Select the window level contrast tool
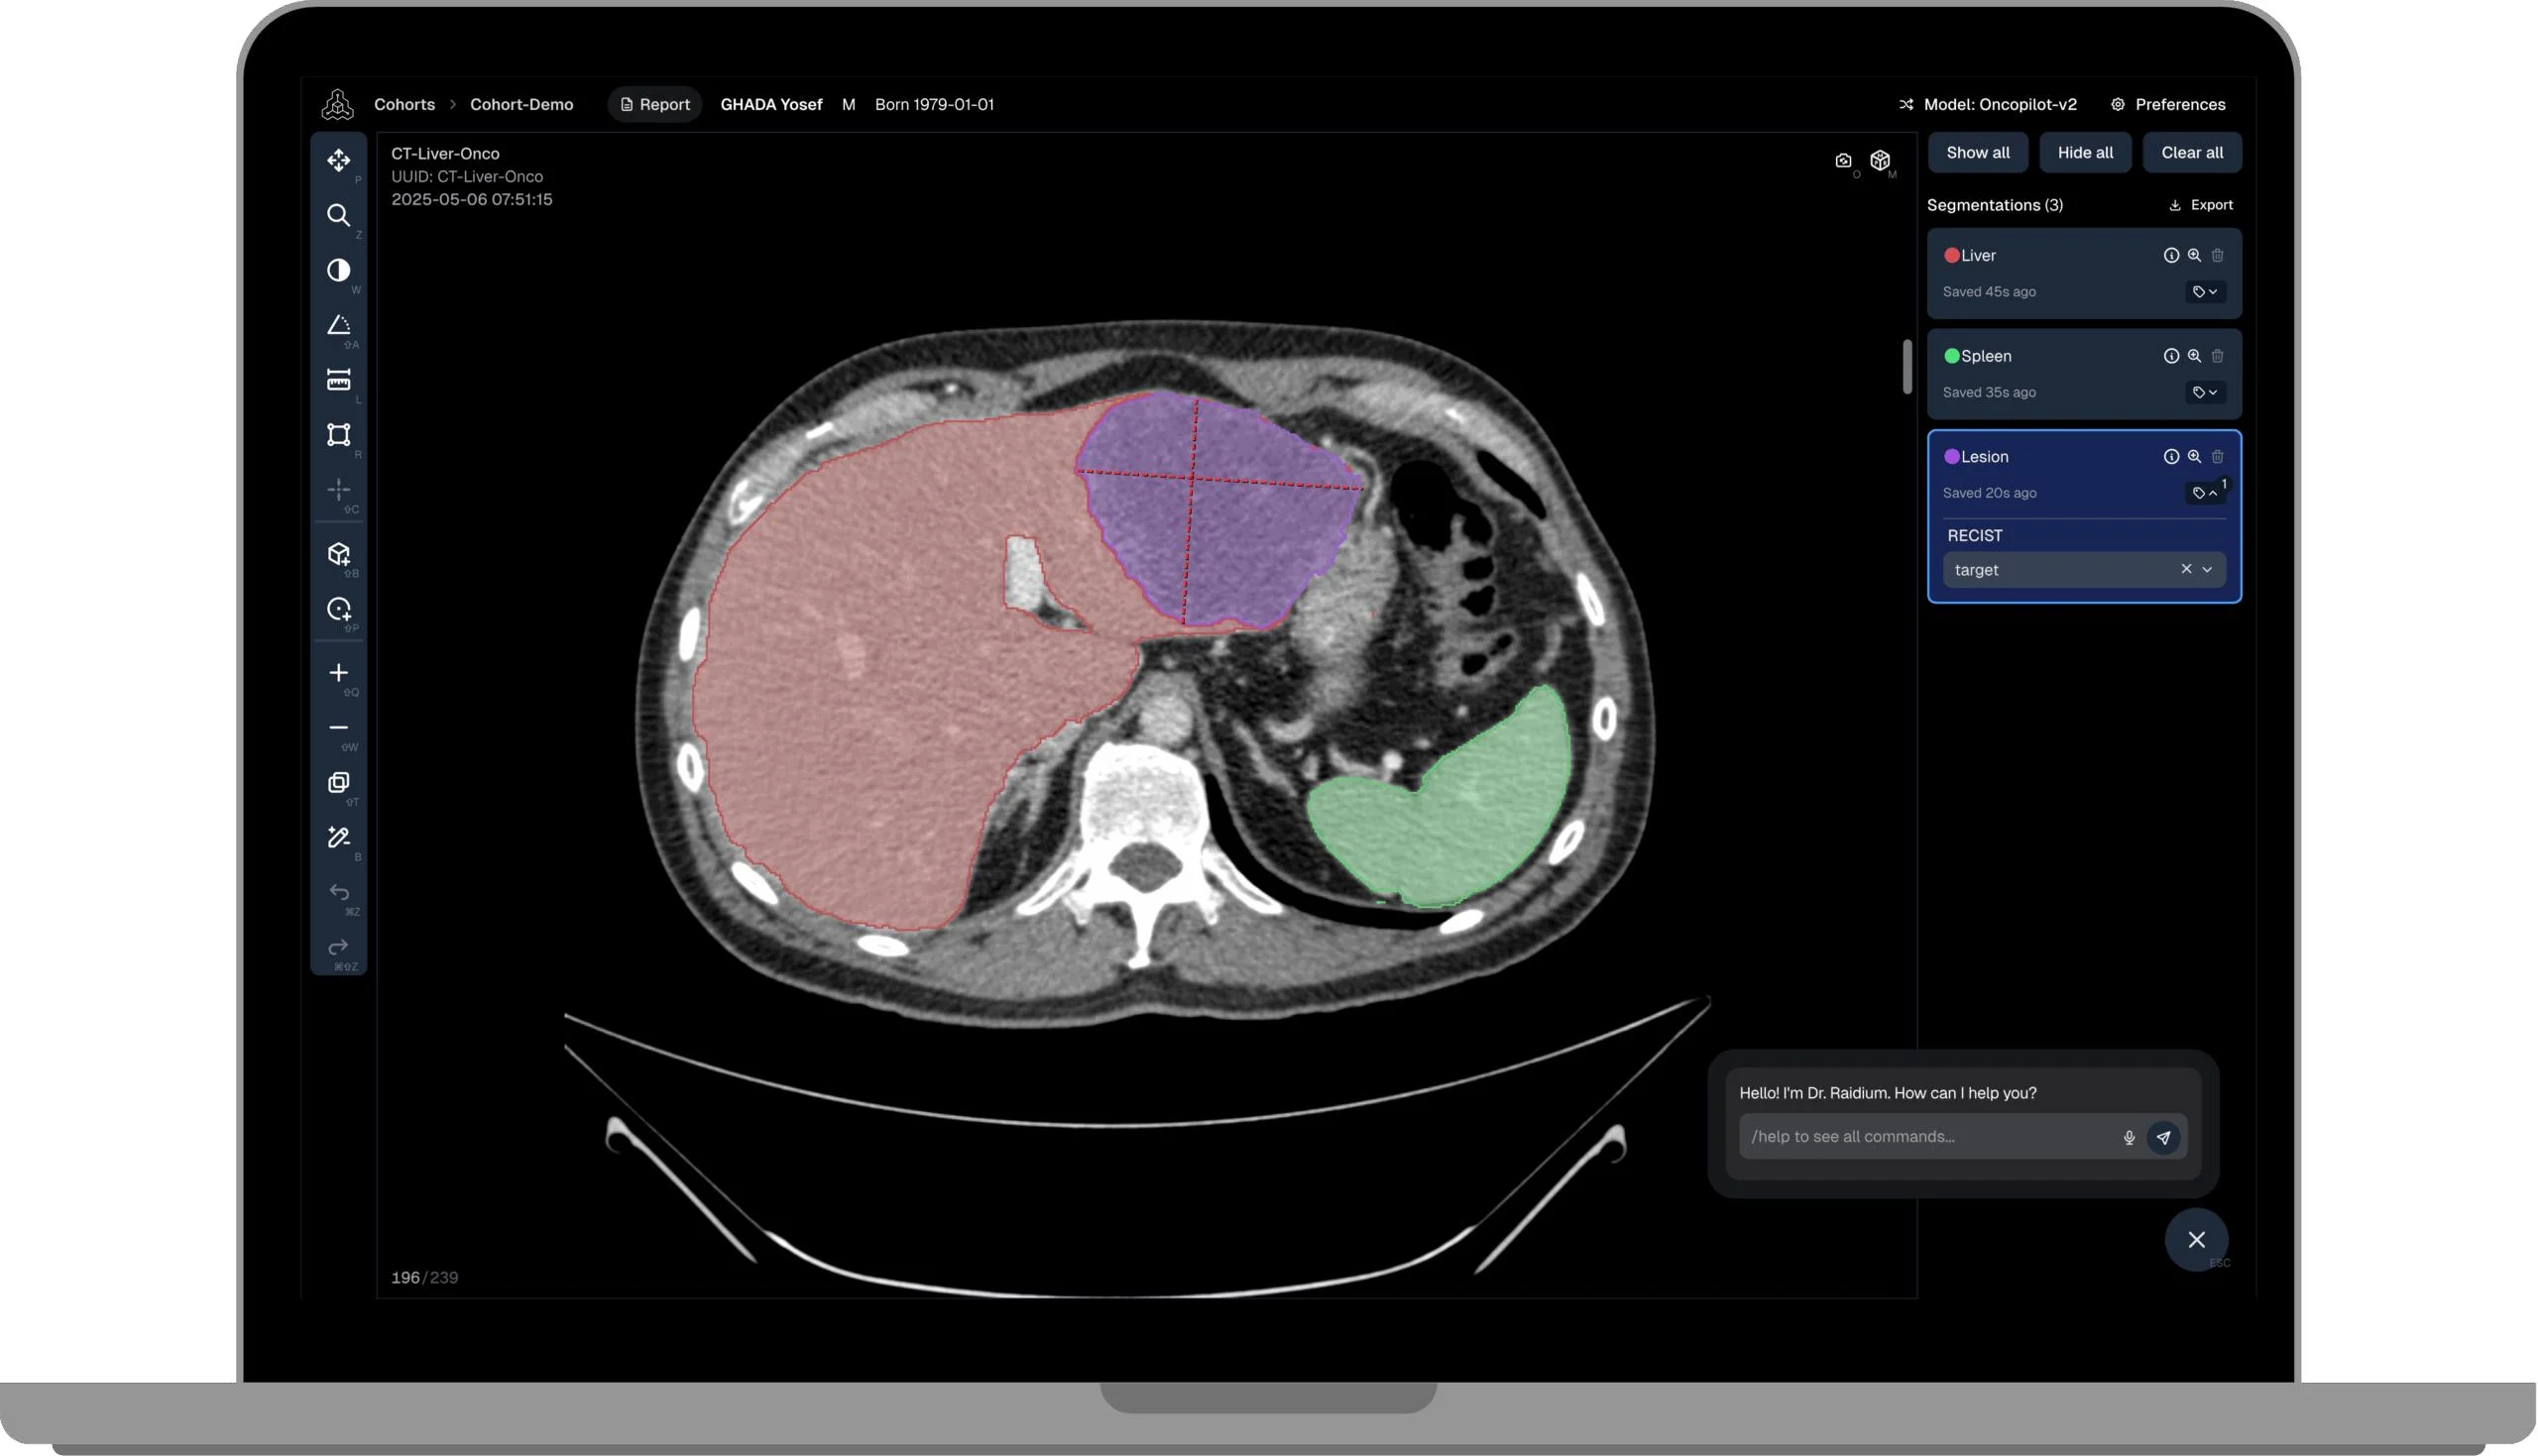 click(338, 270)
